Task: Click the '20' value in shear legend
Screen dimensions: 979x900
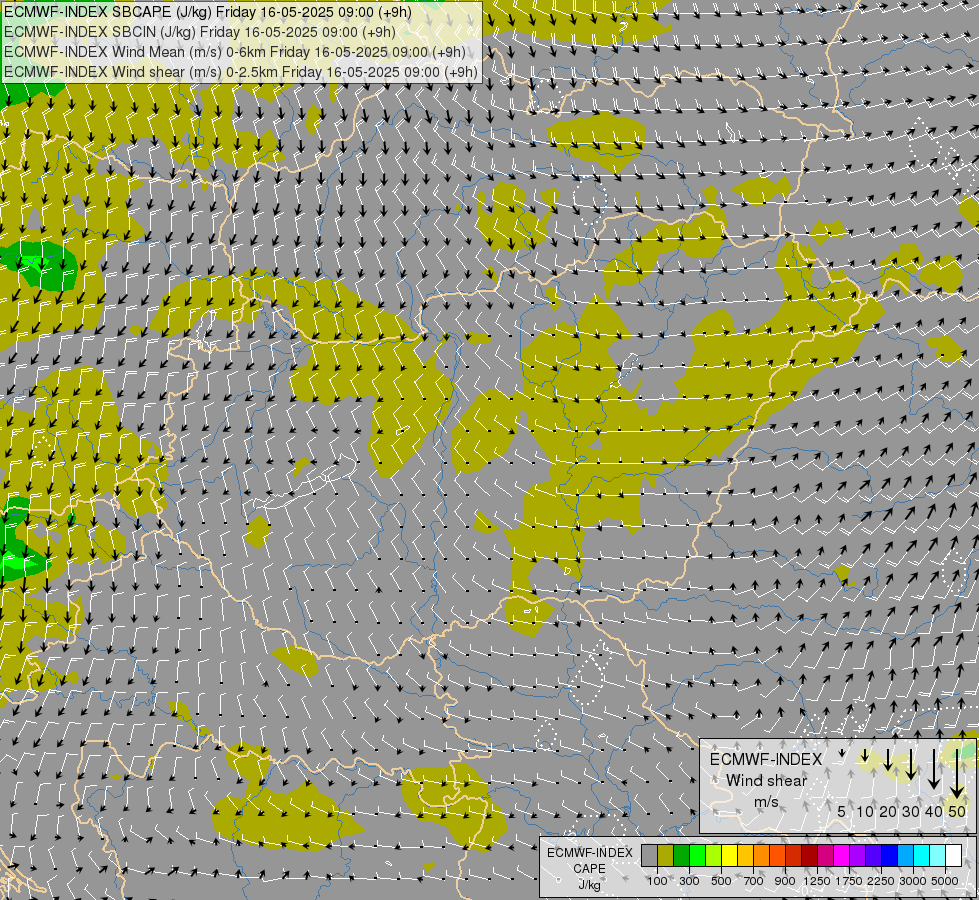Action: click(888, 811)
